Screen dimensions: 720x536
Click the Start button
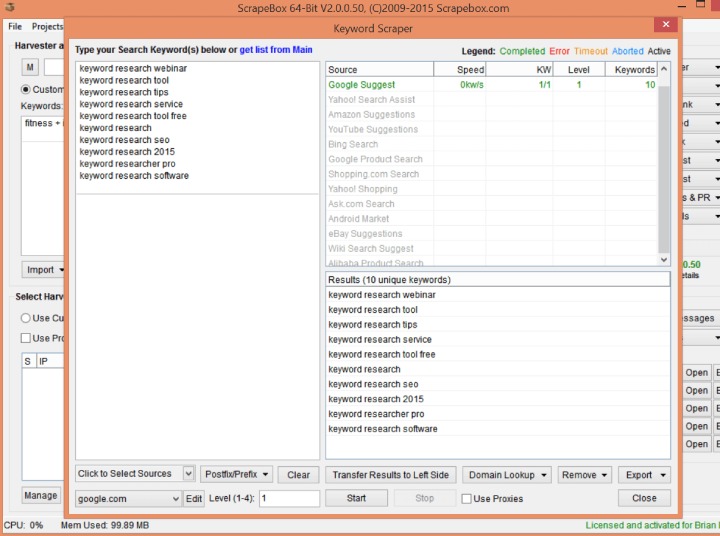click(x=356, y=498)
